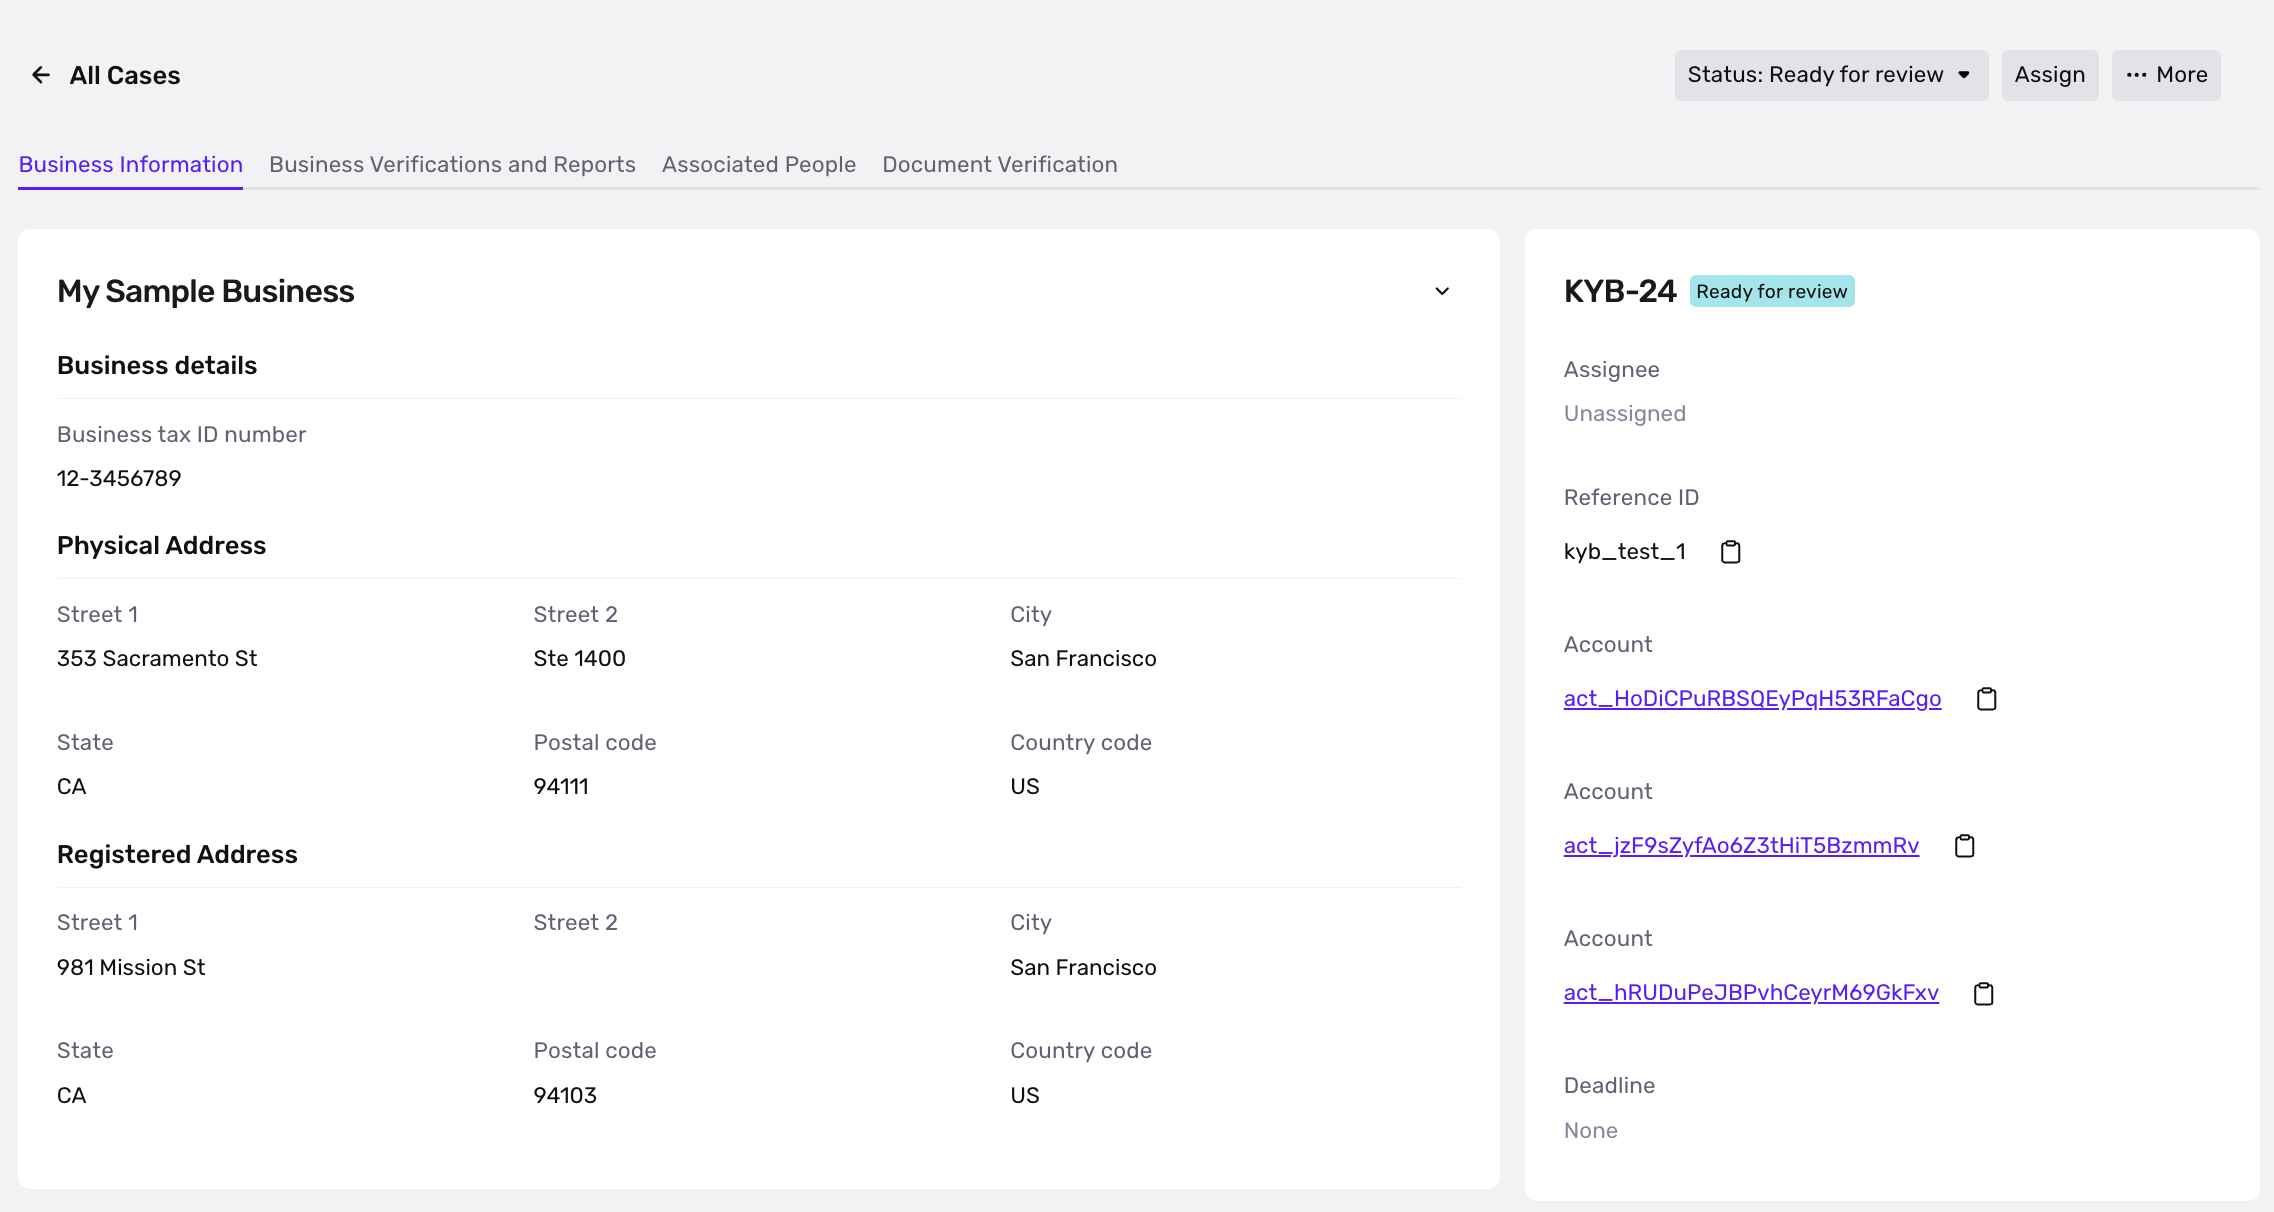
Task: Open the Associated People tab
Action: coord(758,164)
